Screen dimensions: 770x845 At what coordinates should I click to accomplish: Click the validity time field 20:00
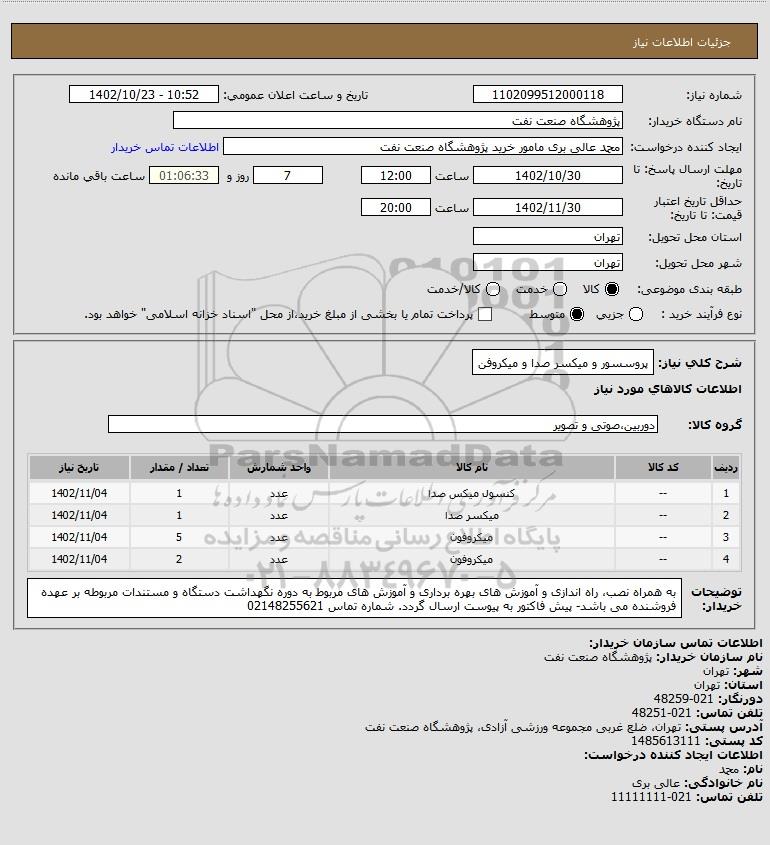pos(396,207)
